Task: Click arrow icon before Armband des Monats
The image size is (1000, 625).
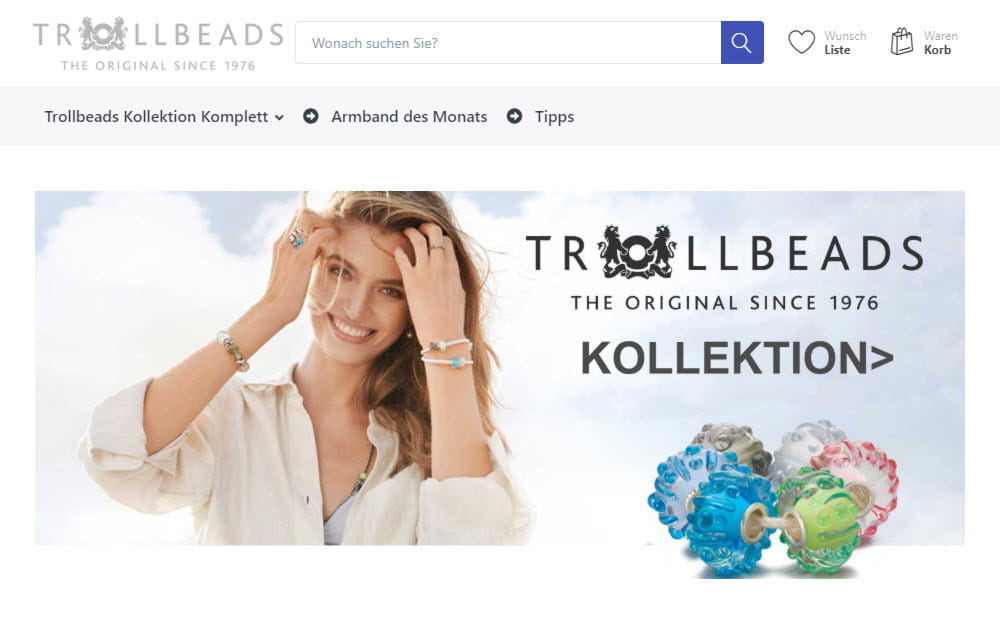Action: (x=311, y=116)
